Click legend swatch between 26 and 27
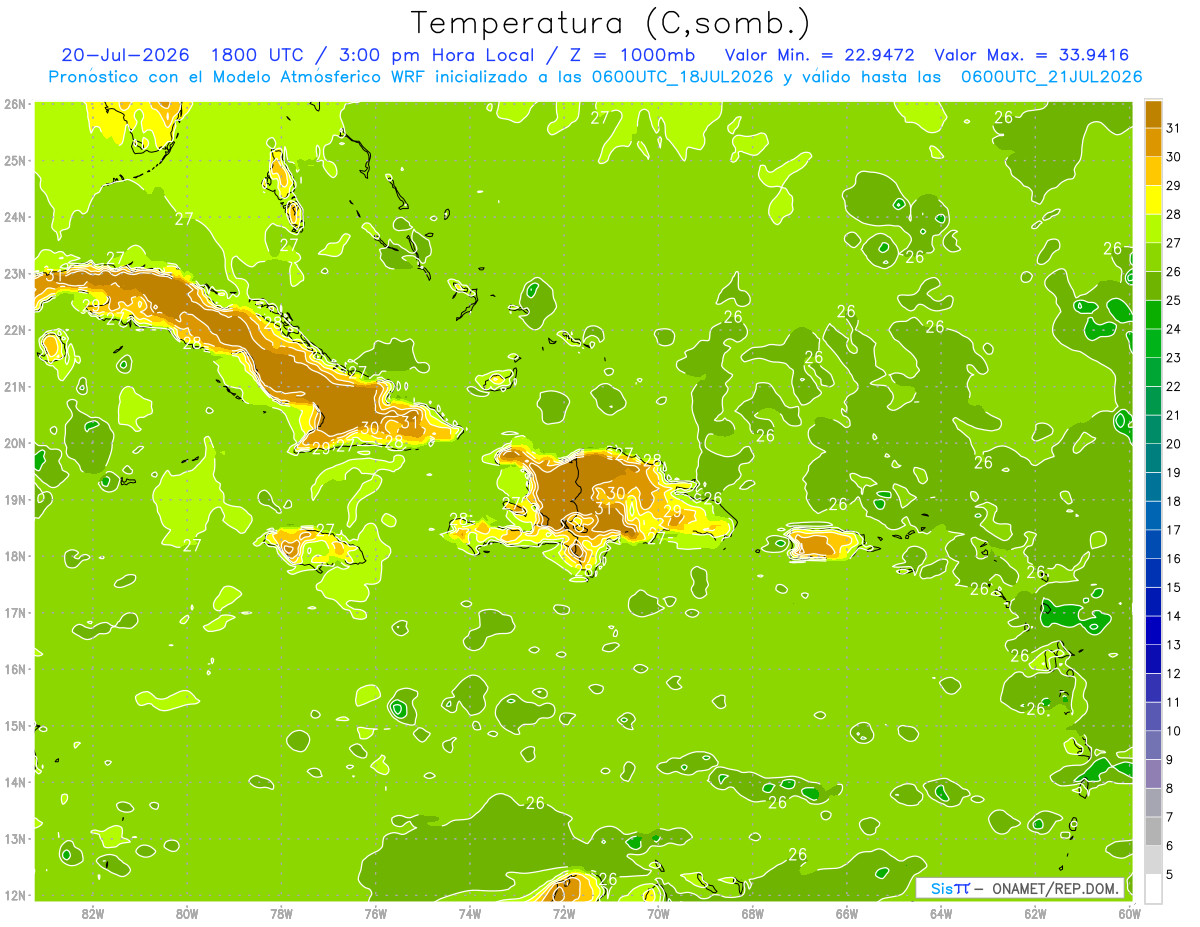This screenshot has height=927, width=1200. point(1153,256)
